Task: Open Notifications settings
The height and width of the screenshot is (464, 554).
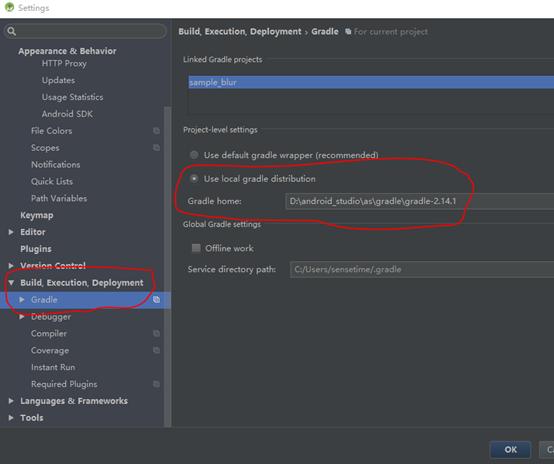Action: pyautogui.click(x=55, y=165)
